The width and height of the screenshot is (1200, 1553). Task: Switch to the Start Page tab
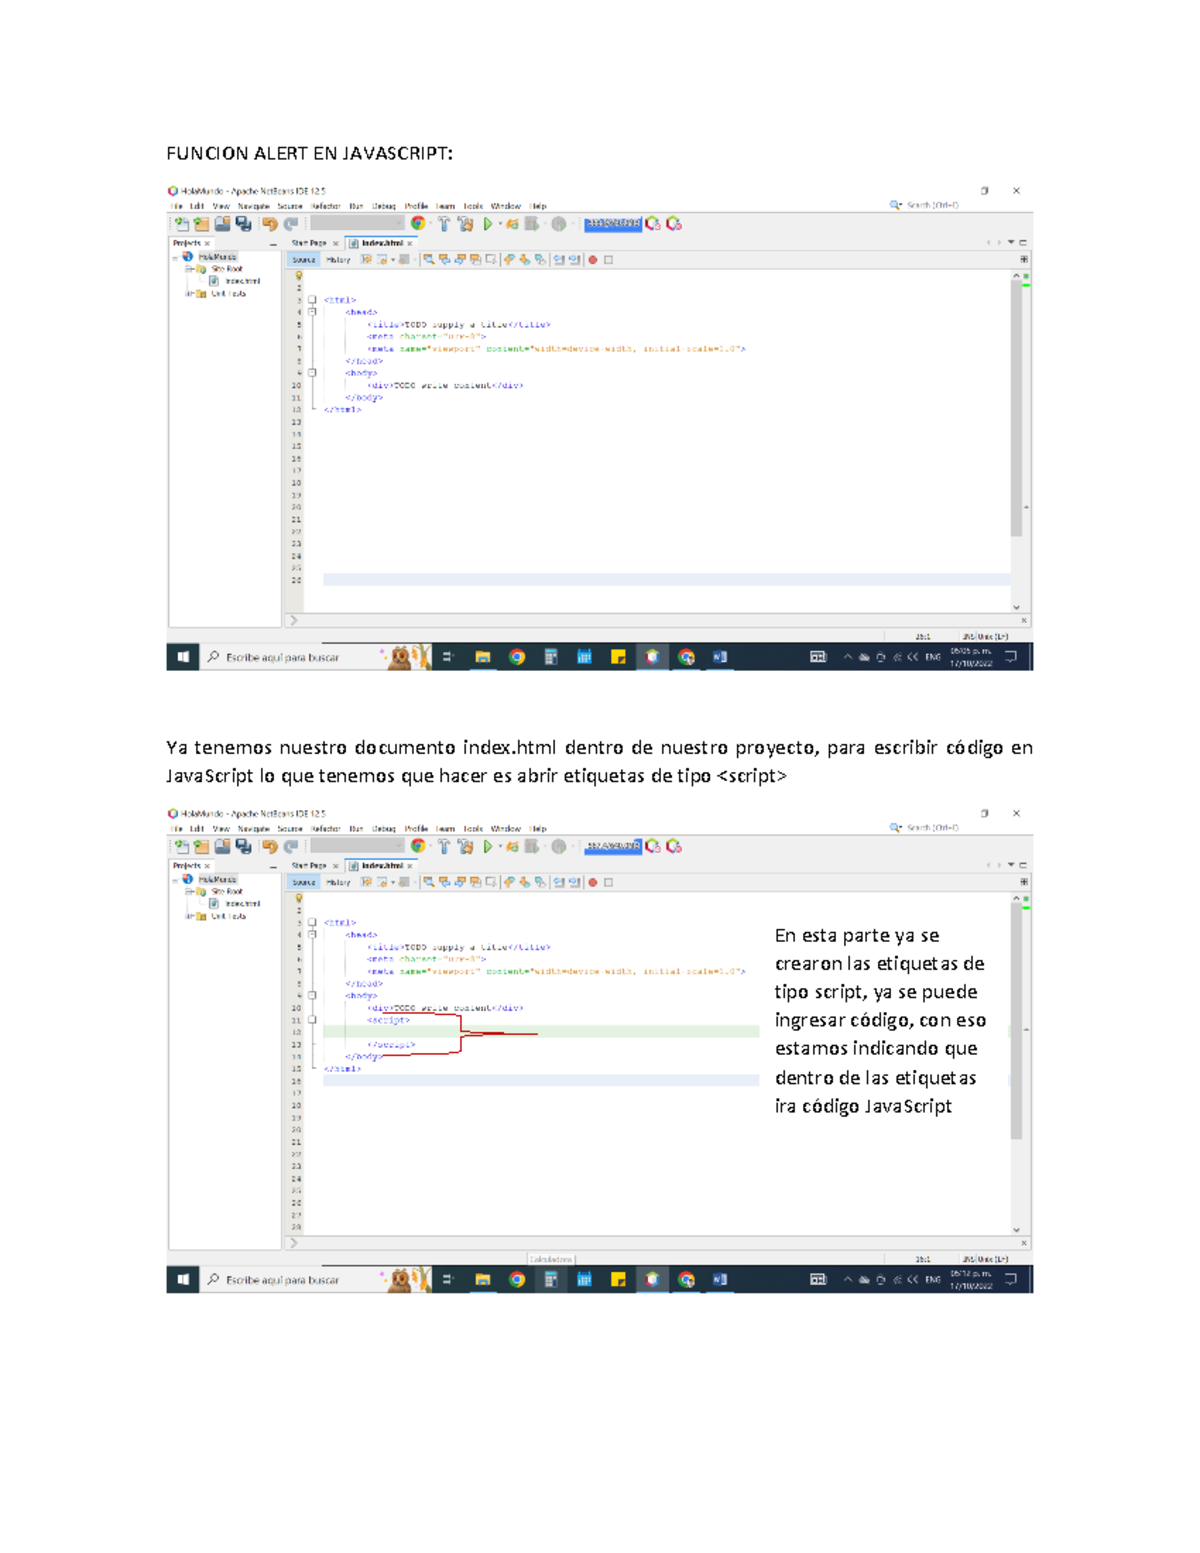click(310, 240)
